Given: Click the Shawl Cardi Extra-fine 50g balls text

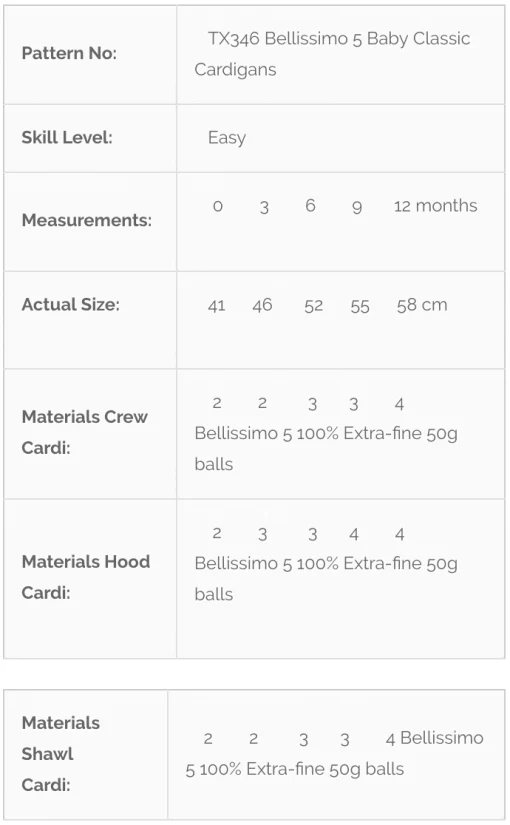Looking at the screenshot, I should tap(325, 769).
